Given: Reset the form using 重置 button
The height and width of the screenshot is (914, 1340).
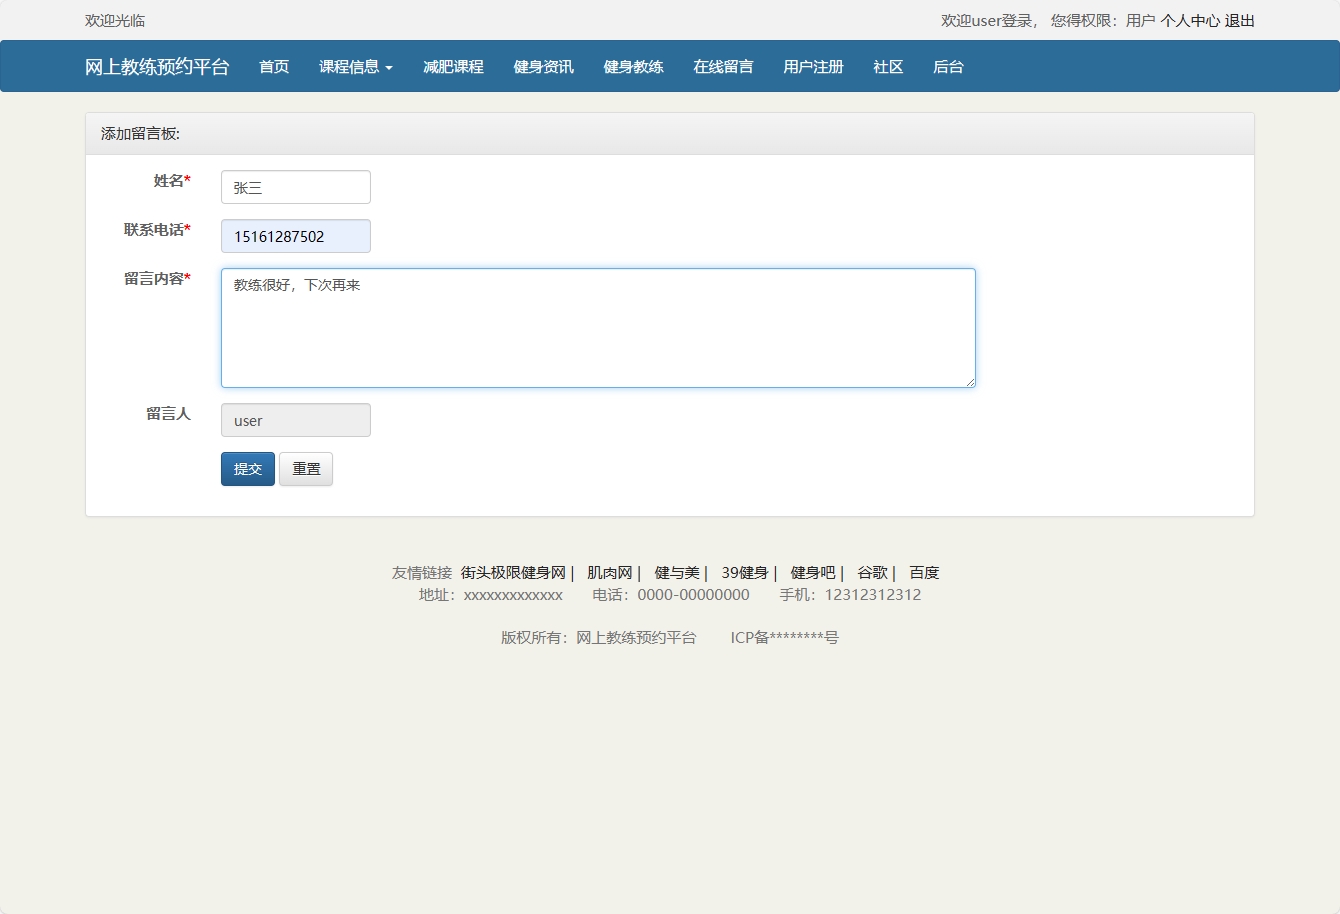Looking at the screenshot, I should 306,469.
